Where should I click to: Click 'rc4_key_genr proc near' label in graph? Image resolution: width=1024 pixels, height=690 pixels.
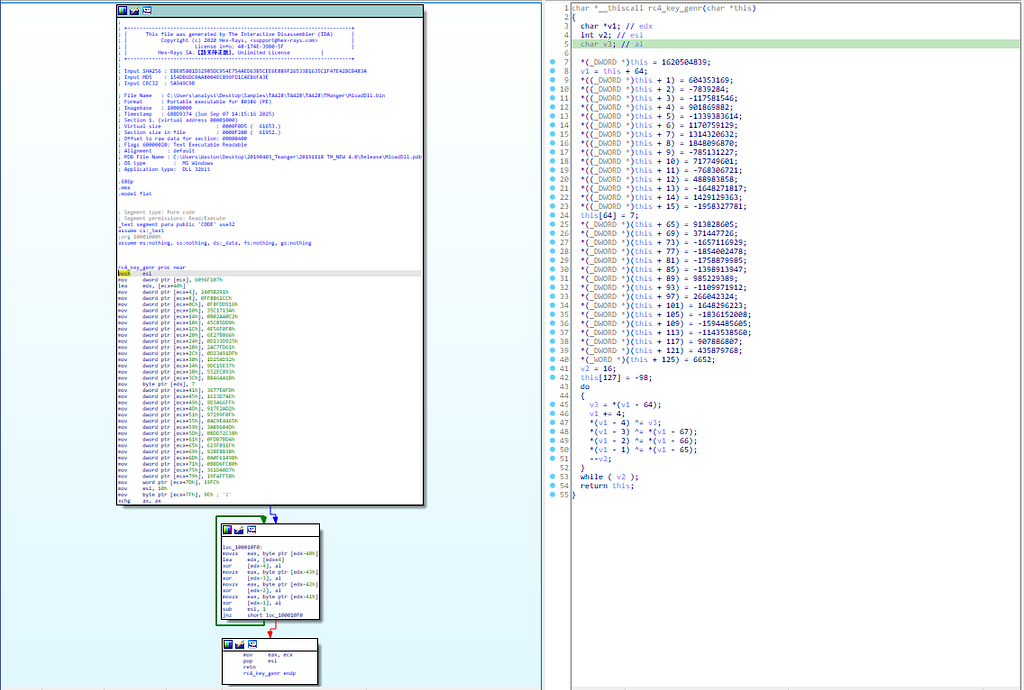pos(152,267)
